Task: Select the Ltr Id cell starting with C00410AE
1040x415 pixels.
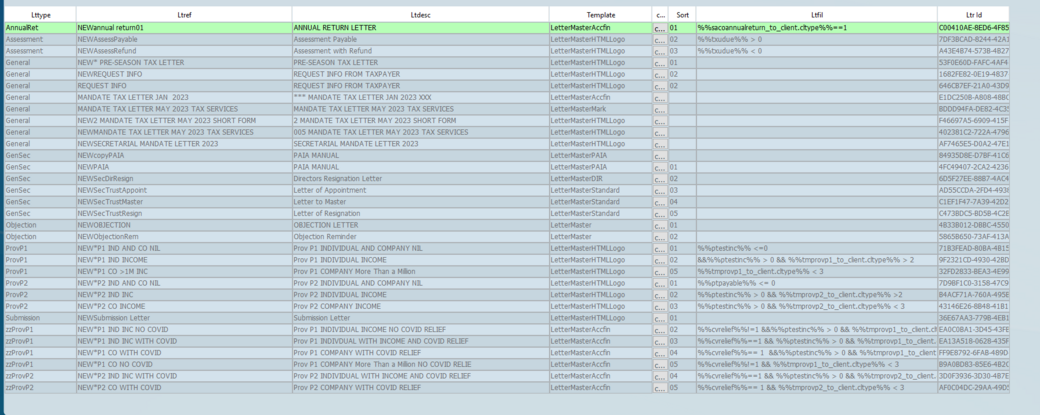Action: [987, 28]
